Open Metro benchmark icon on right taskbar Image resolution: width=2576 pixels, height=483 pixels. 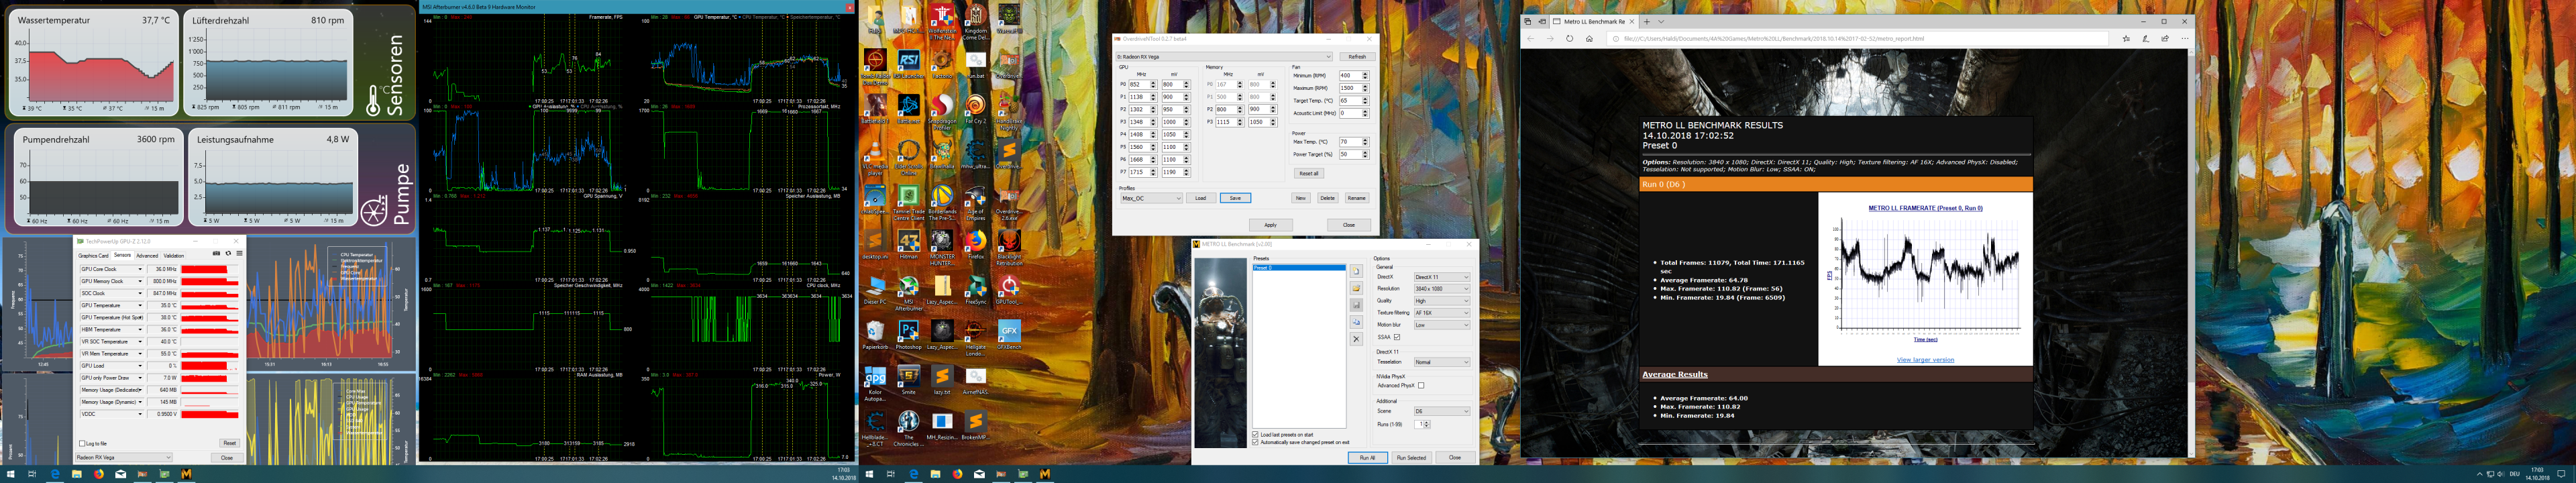1045,474
